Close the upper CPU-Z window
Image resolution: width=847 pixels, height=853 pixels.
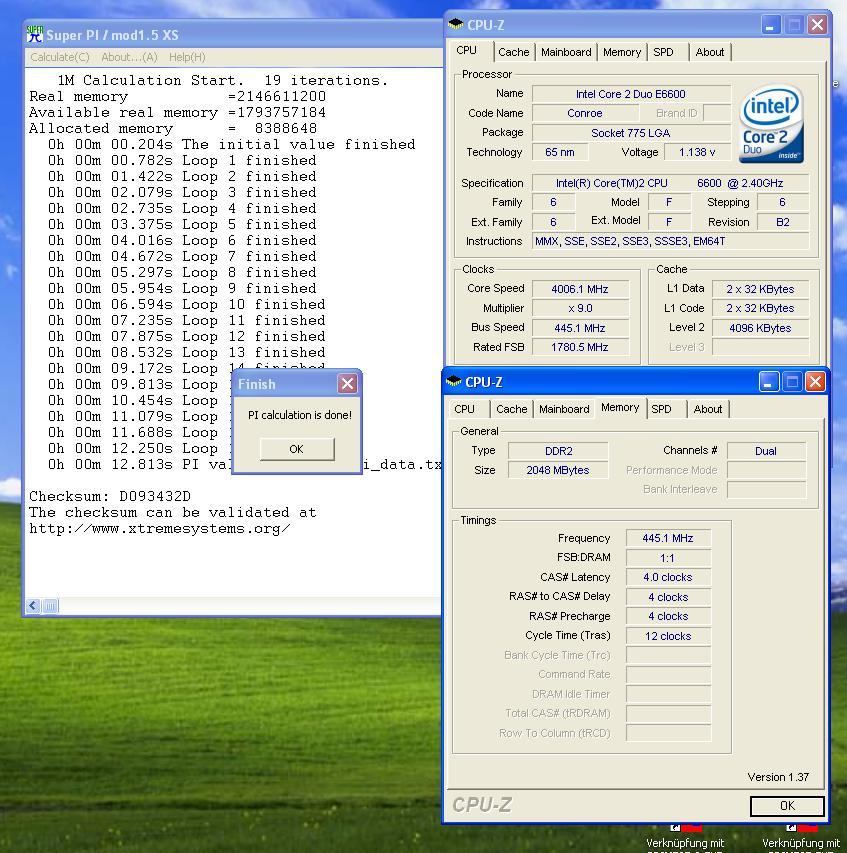(x=817, y=24)
